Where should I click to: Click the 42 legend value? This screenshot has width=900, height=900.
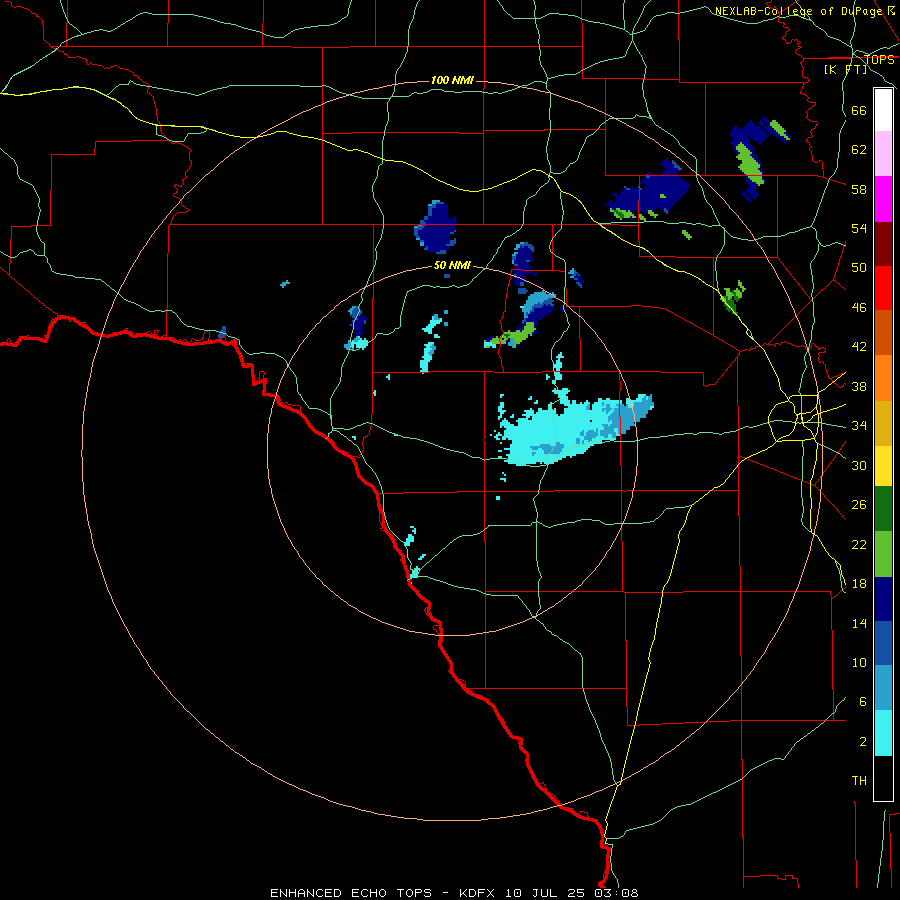tap(859, 347)
